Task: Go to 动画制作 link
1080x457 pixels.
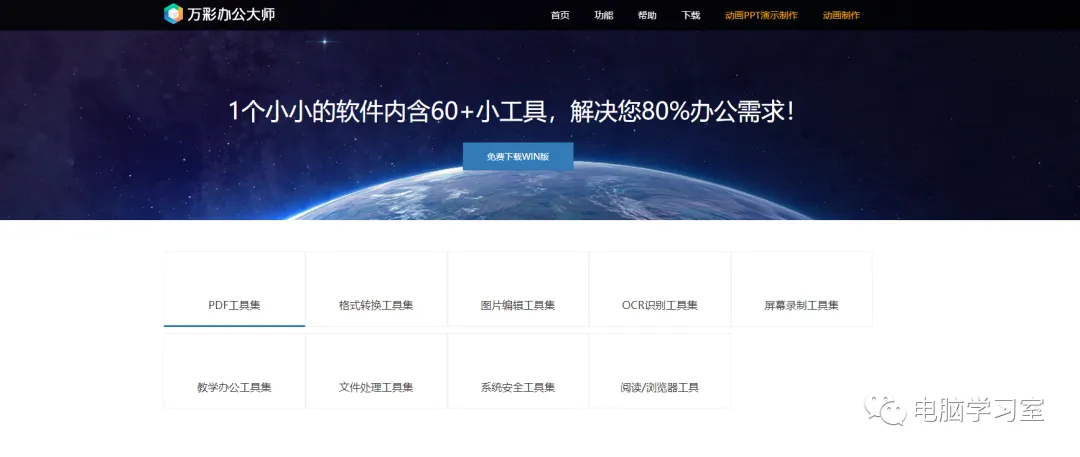Action: tap(841, 15)
